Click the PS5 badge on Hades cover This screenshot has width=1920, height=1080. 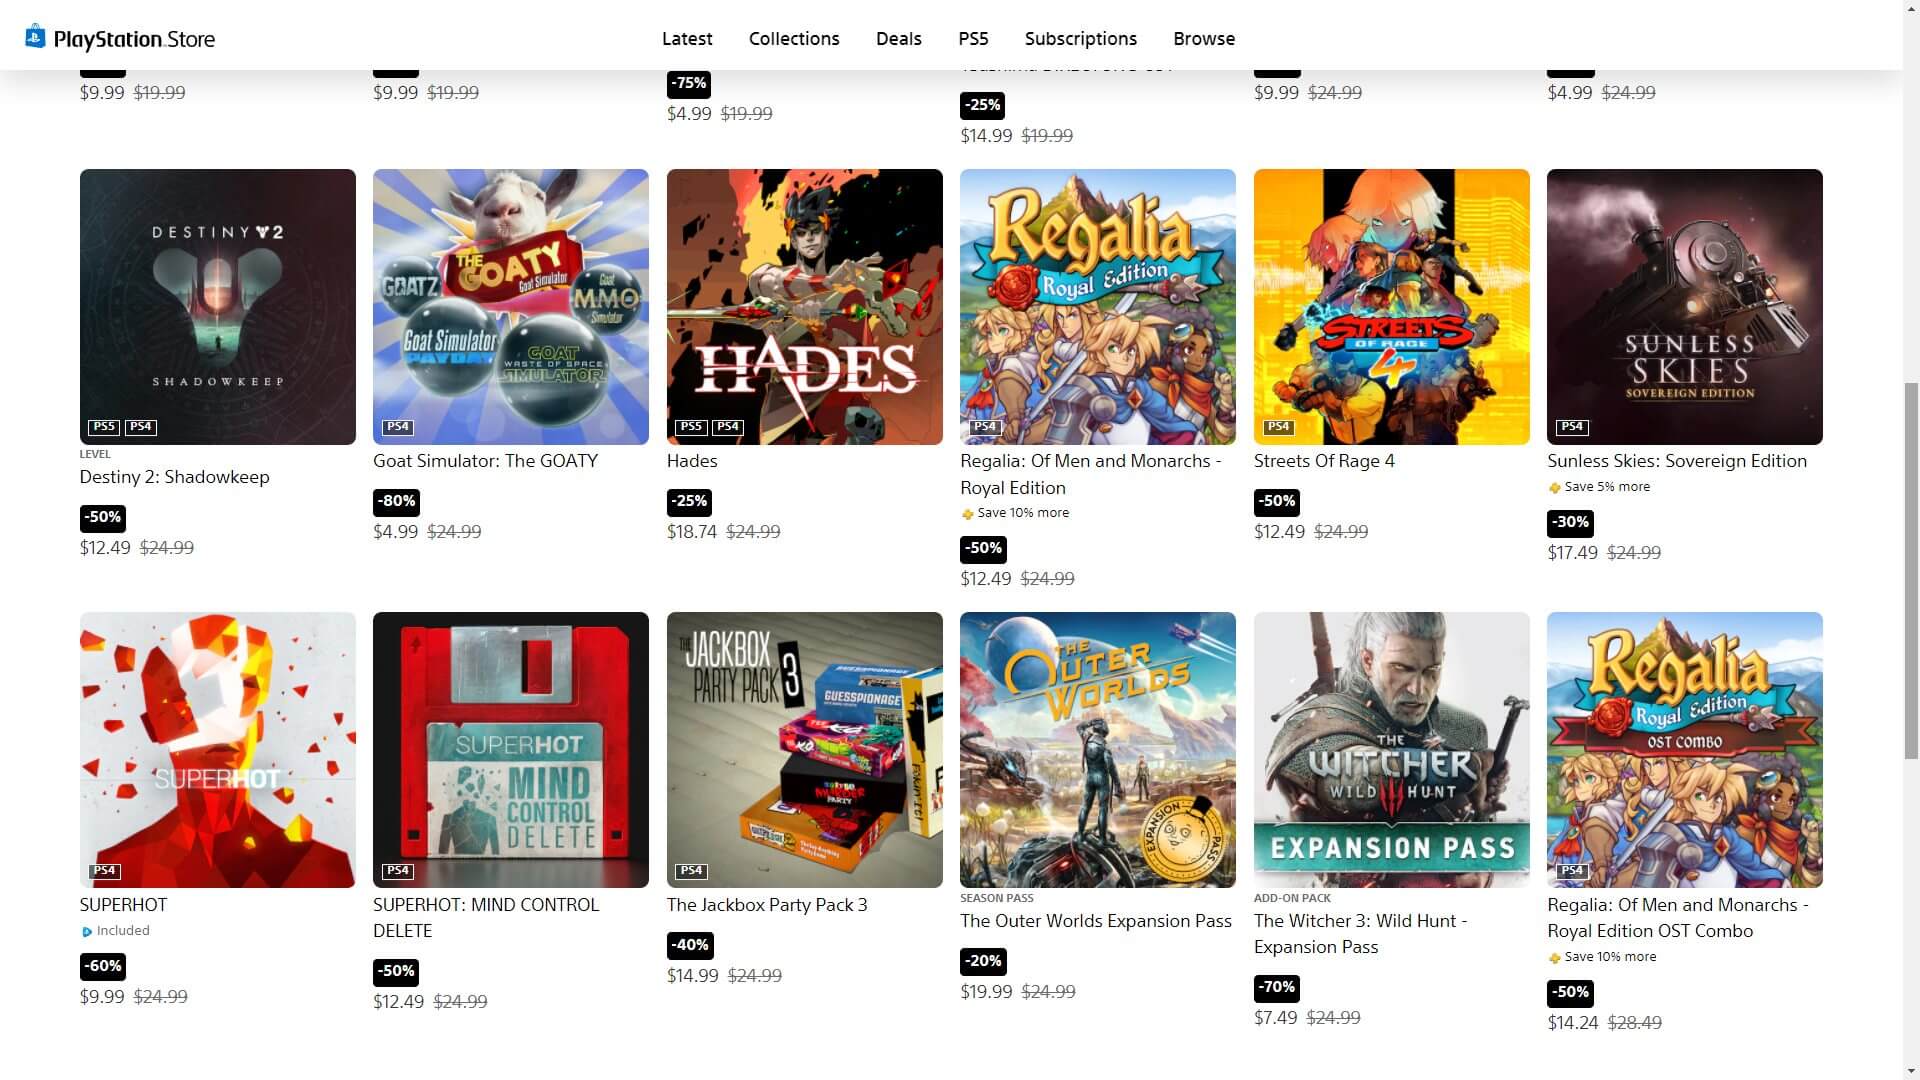(691, 427)
